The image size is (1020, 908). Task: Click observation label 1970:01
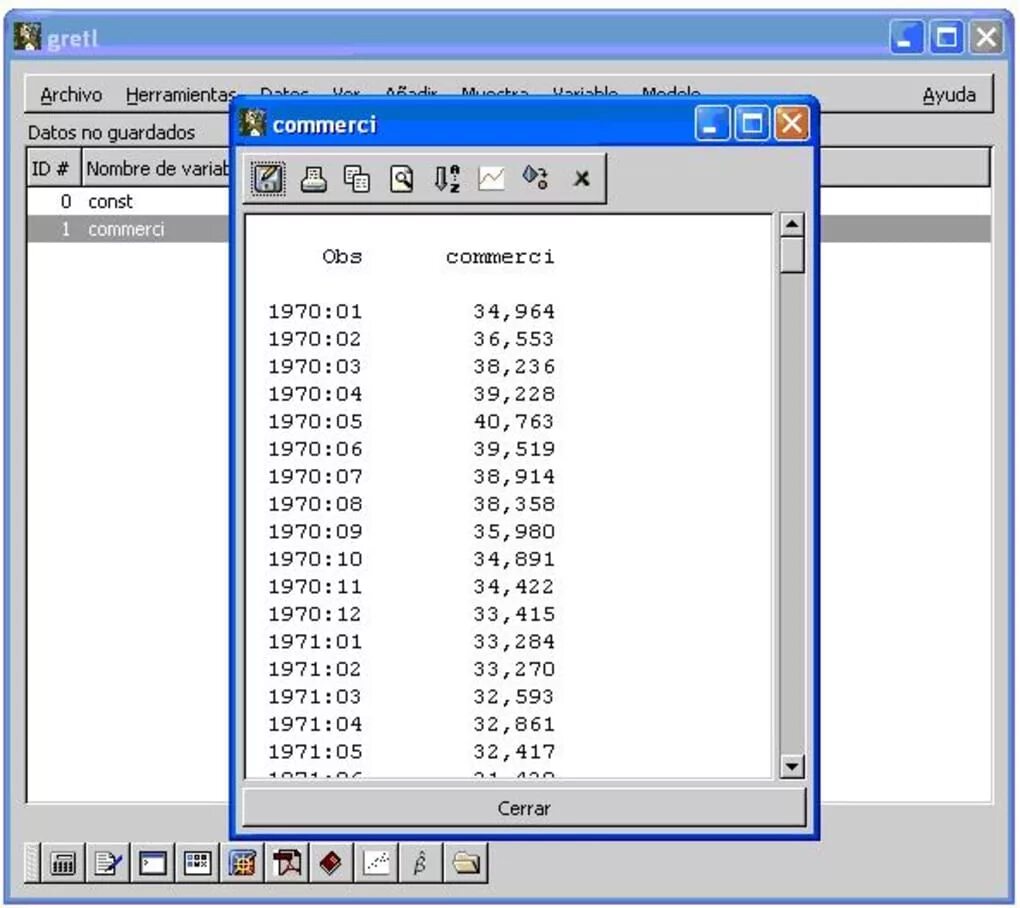pyautogui.click(x=315, y=312)
